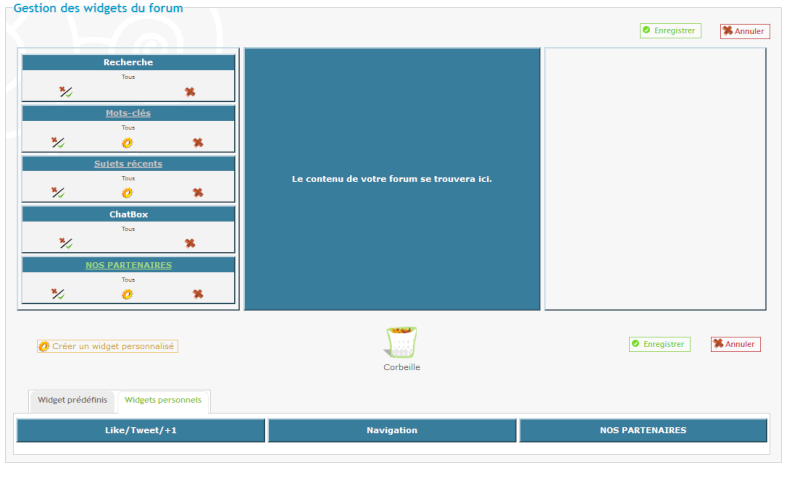
Task: Remove the ChatBox widget with the red X
Action: tap(190, 243)
